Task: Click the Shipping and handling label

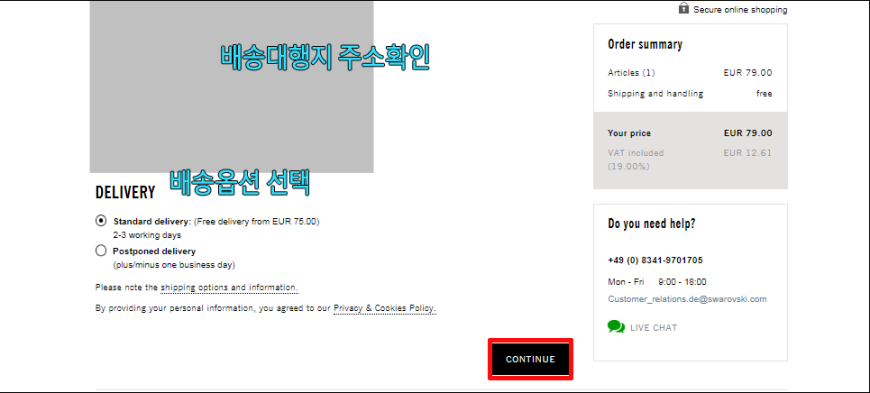Action: [655, 94]
